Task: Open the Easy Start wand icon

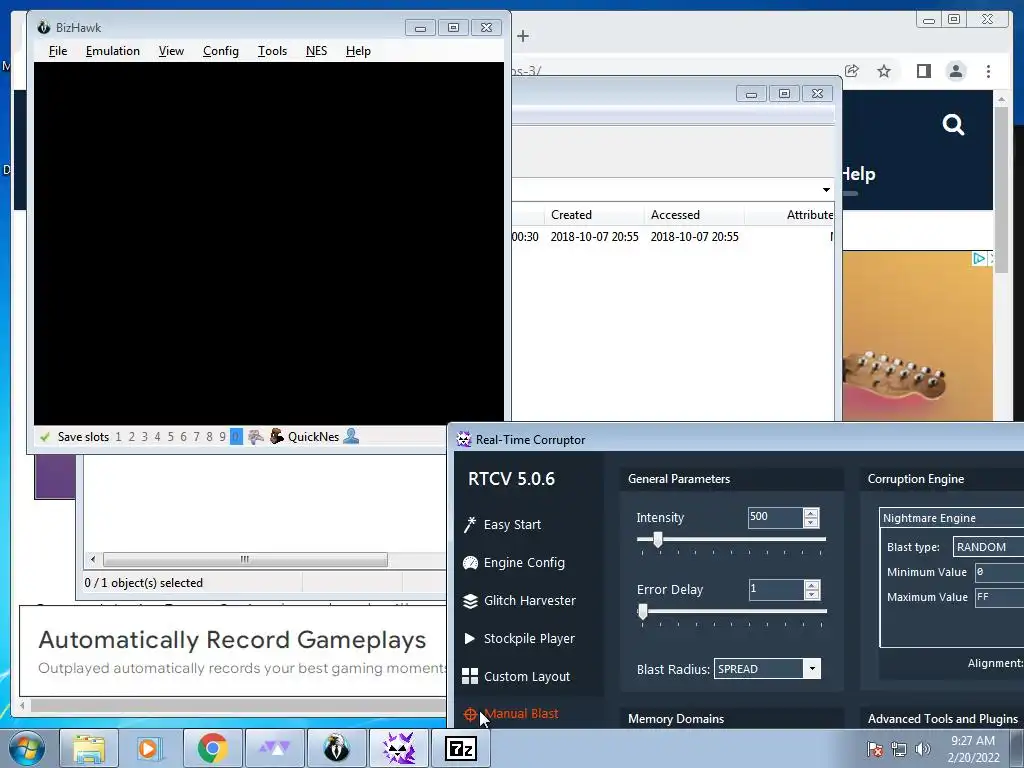Action: click(470, 524)
